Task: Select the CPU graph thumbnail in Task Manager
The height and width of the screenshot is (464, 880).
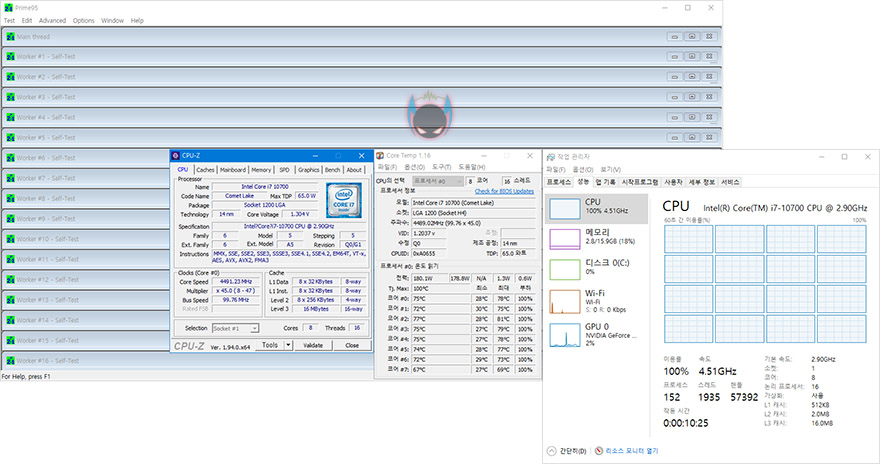Action: click(x=565, y=209)
